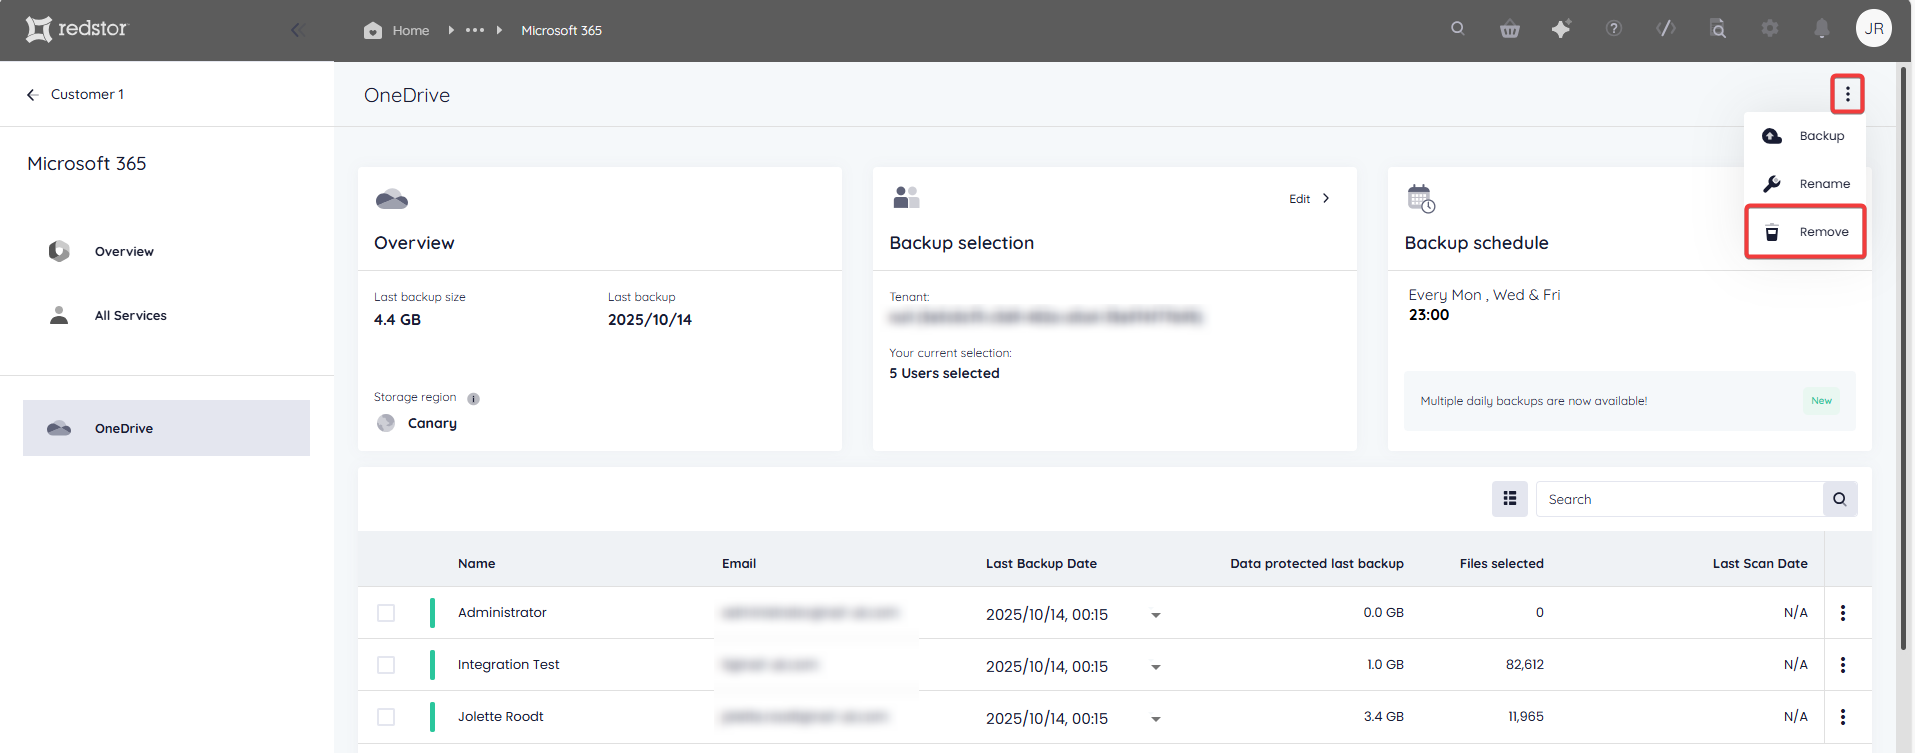Click the Files selected column header
This screenshot has height=753, width=1915.
coord(1501,563)
